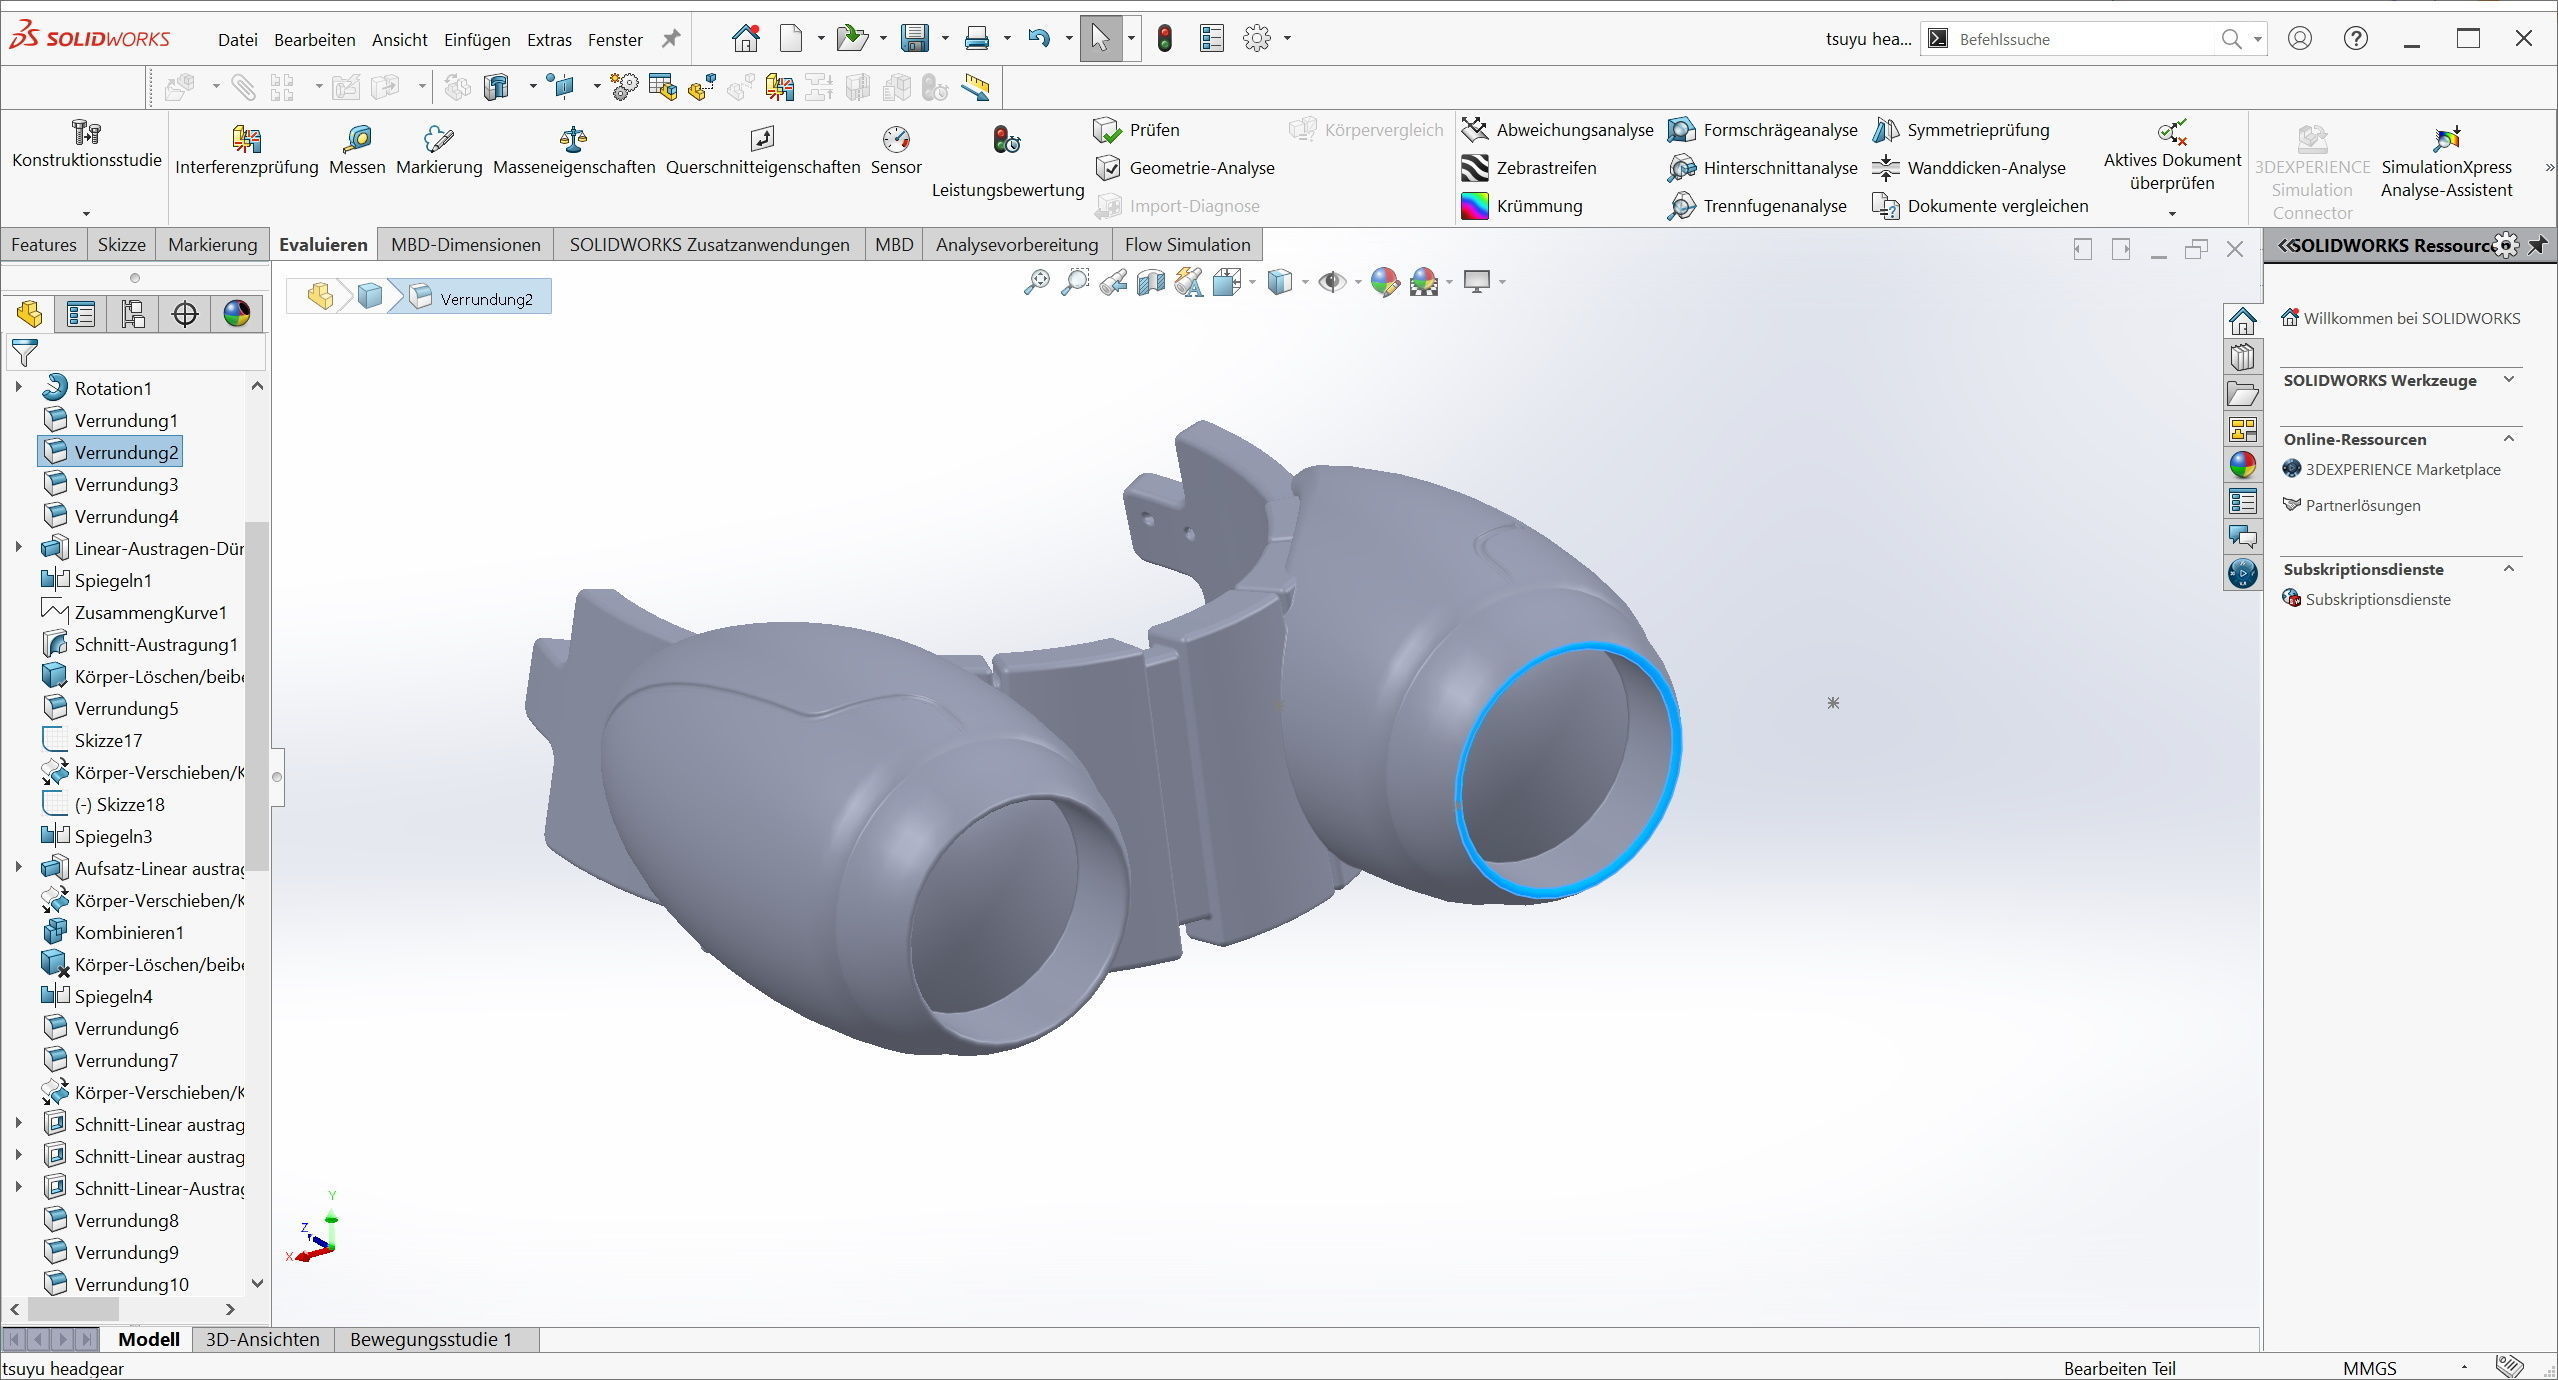Switch to the Flow Simulation tab
Image resolution: width=2558 pixels, height=1380 pixels.
(x=1187, y=245)
